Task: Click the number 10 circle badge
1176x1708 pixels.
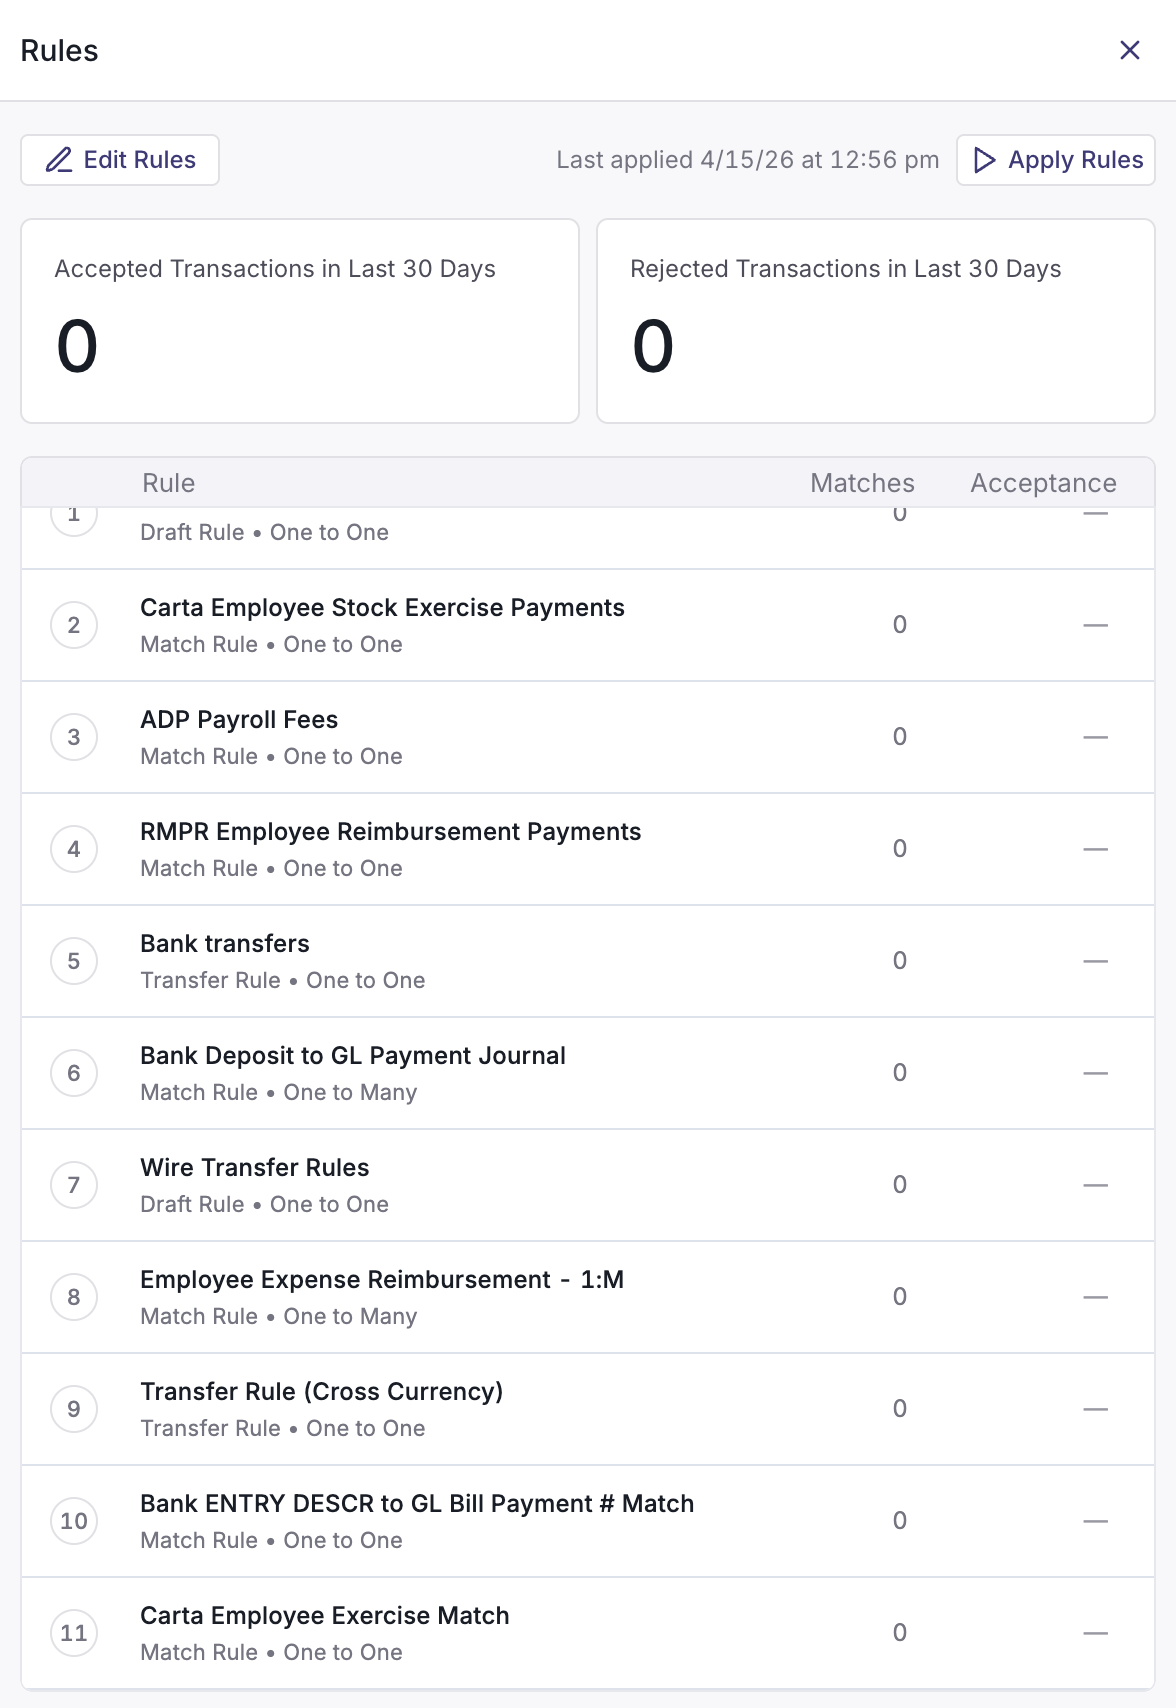Action: coord(74,1521)
